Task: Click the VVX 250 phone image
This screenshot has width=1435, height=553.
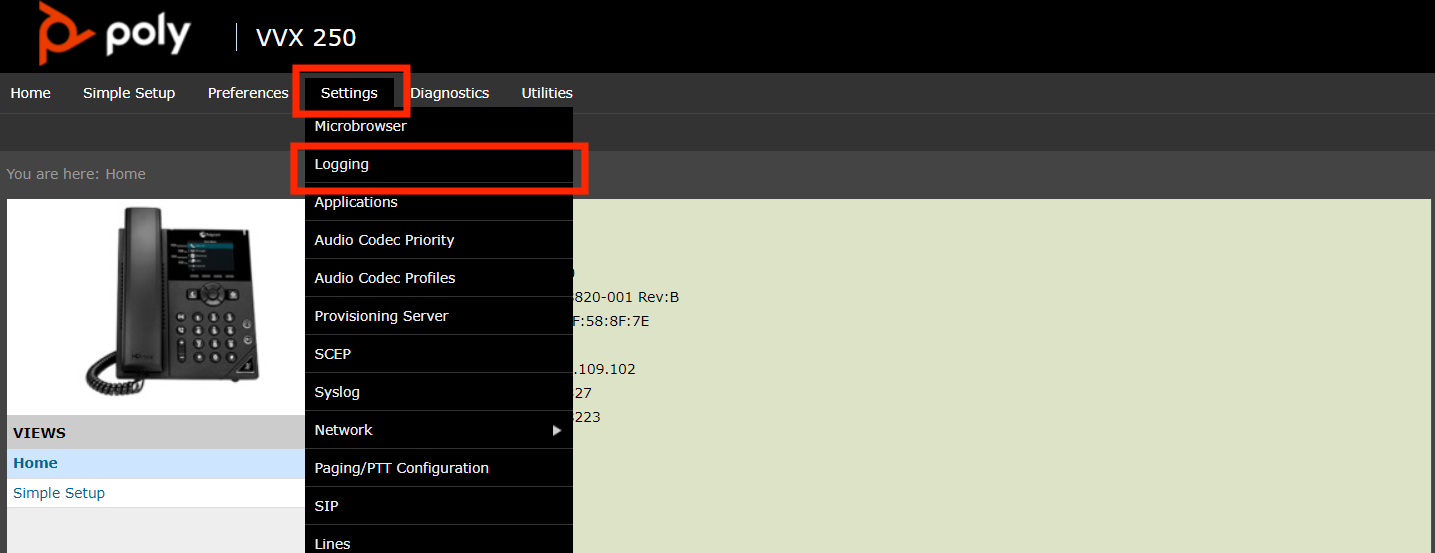Action: (x=171, y=304)
